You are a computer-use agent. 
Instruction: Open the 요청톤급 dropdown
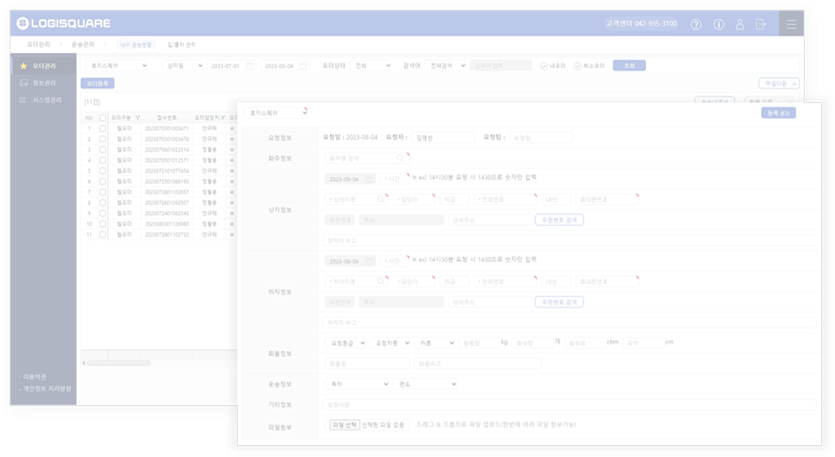346,343
